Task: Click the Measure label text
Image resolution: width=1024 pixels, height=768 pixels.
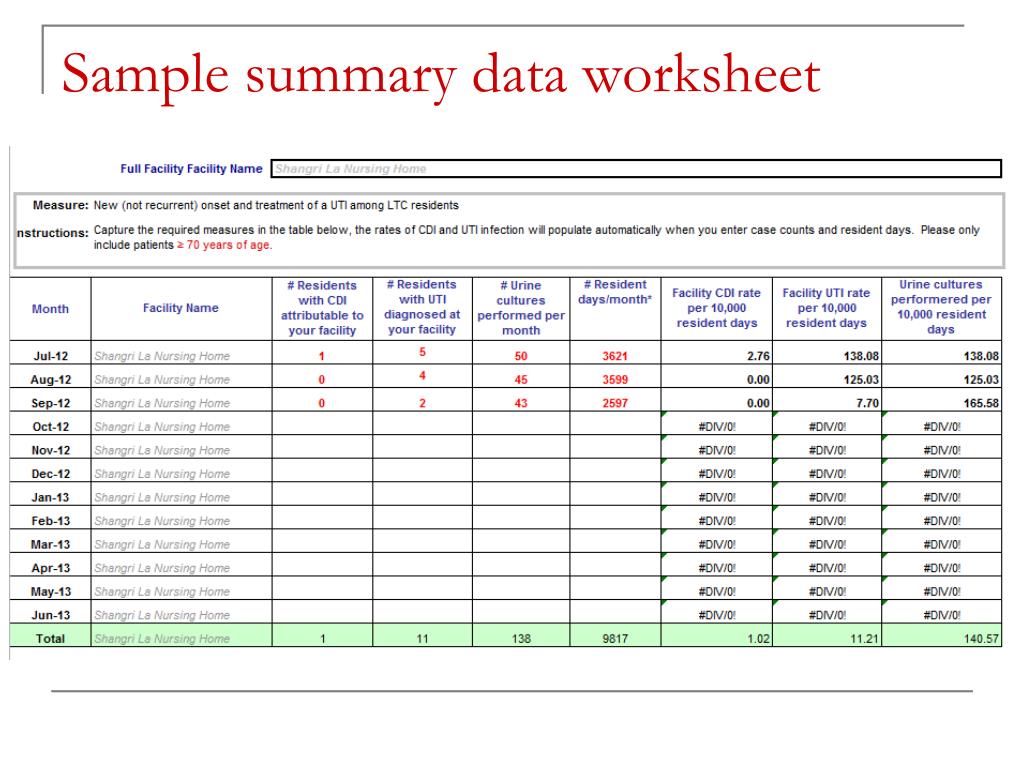Action: coord(61,205)
